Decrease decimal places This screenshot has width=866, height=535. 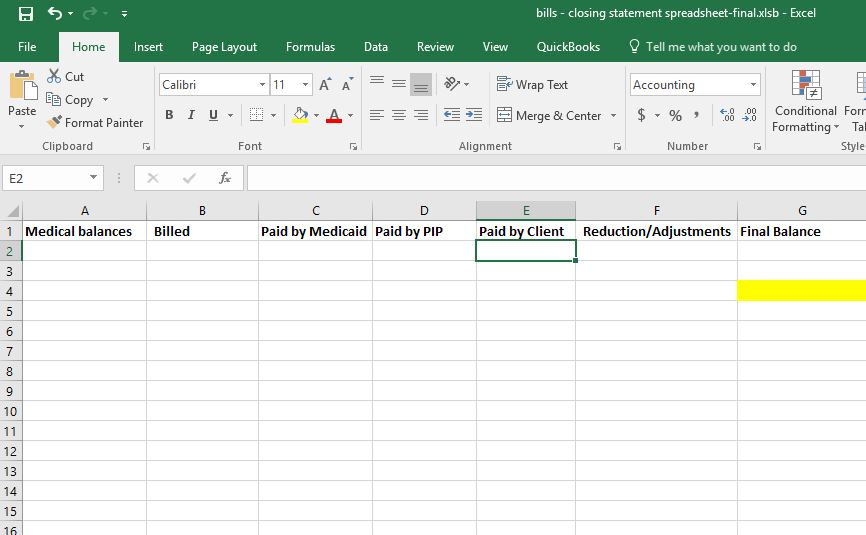(x=749, y=115)
